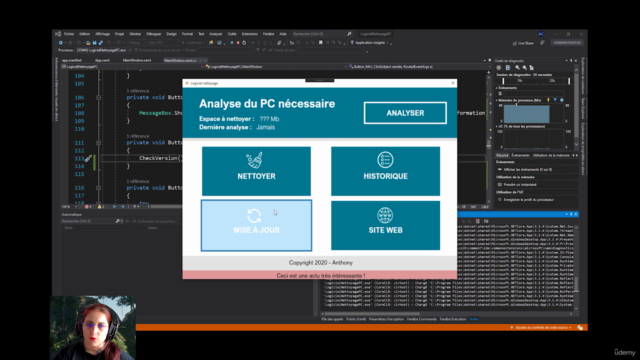The width and height of the screenshot is (640, 360).
Task: Click the diagnostic tools zoom out icon
Action: click(x=524, y=68)
